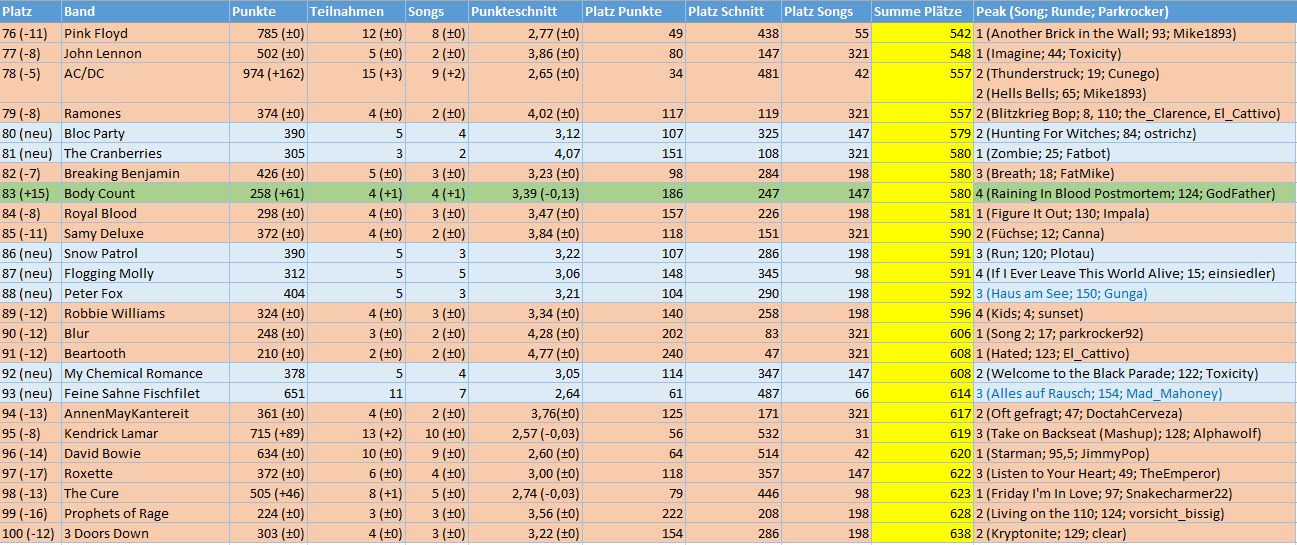Select the 'Body Count' band cell

144,193
